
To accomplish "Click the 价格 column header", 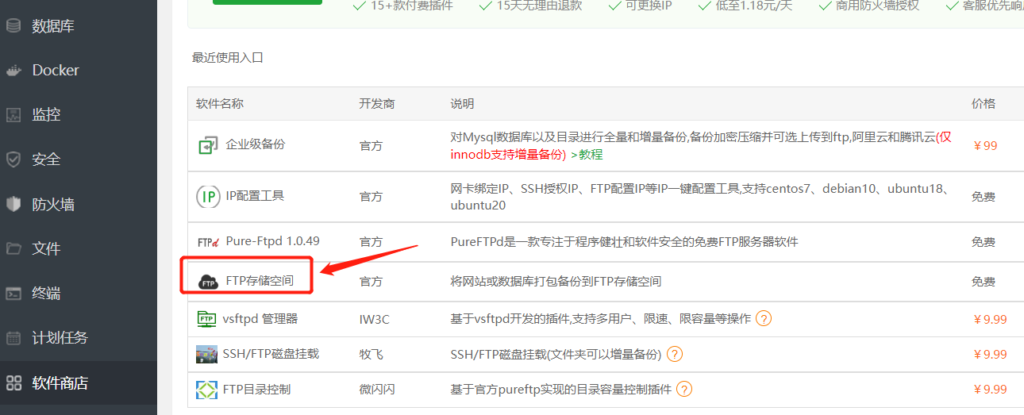I will 984,103.
